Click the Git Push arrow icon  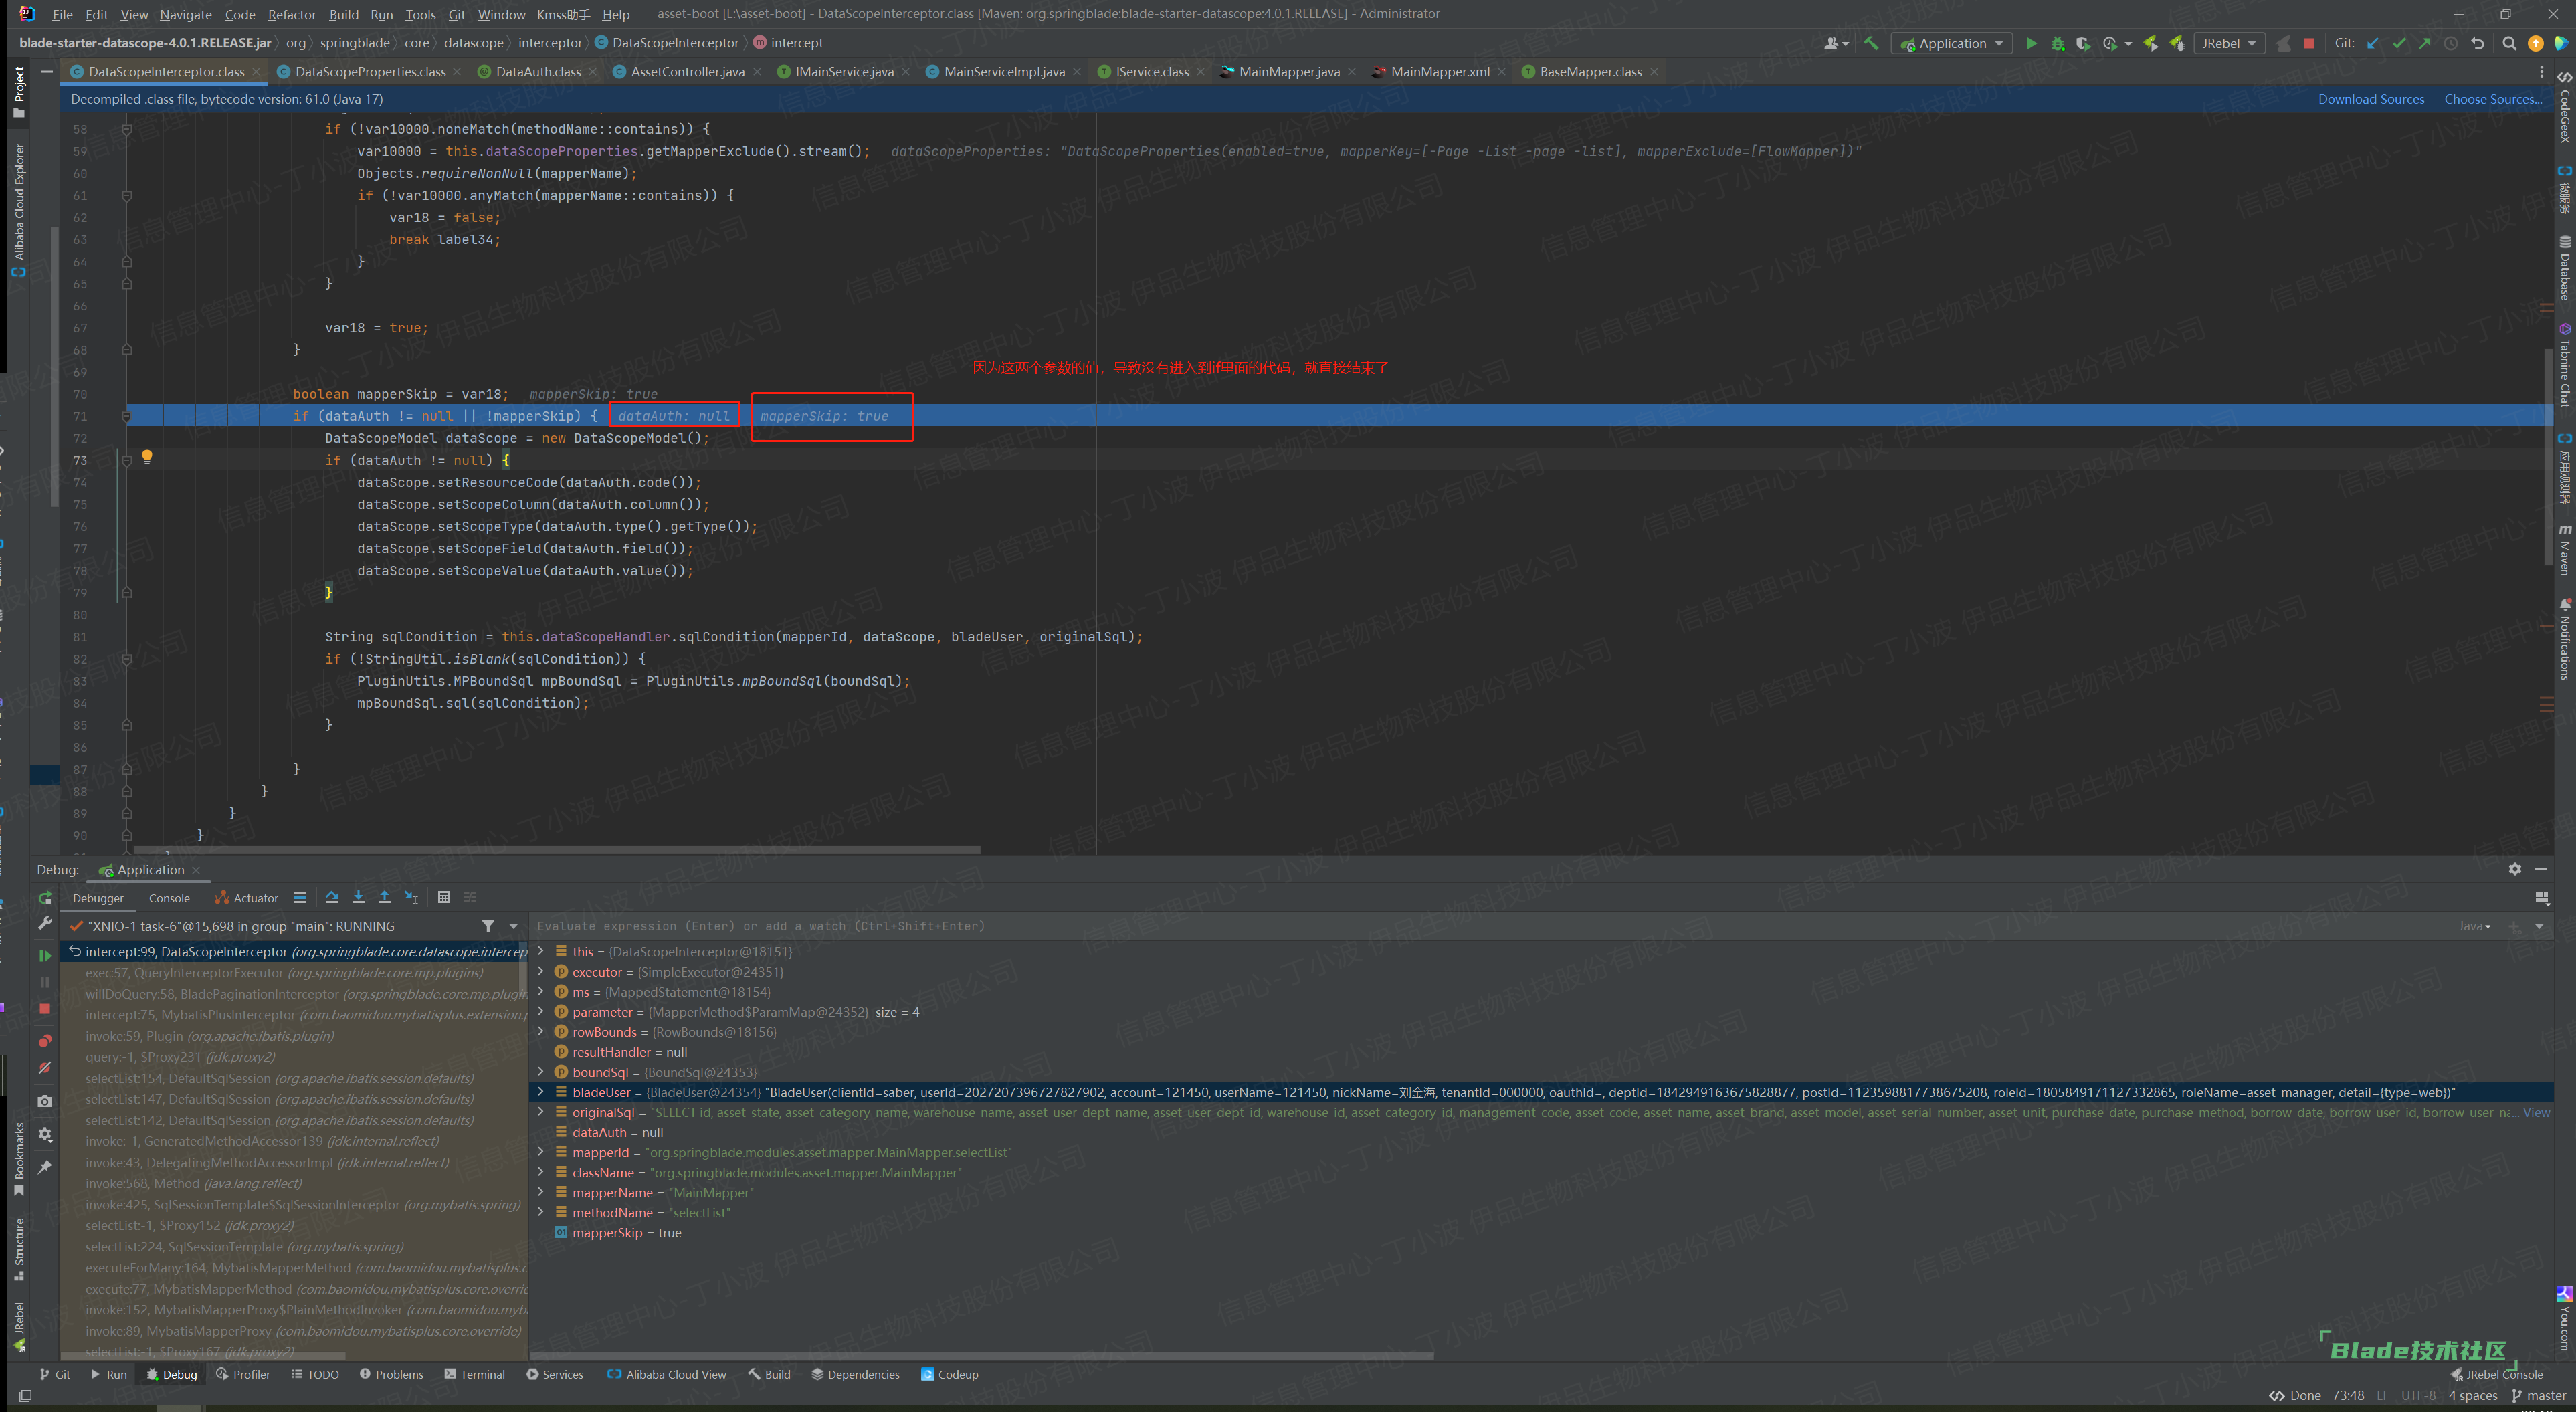(2425, 43)
